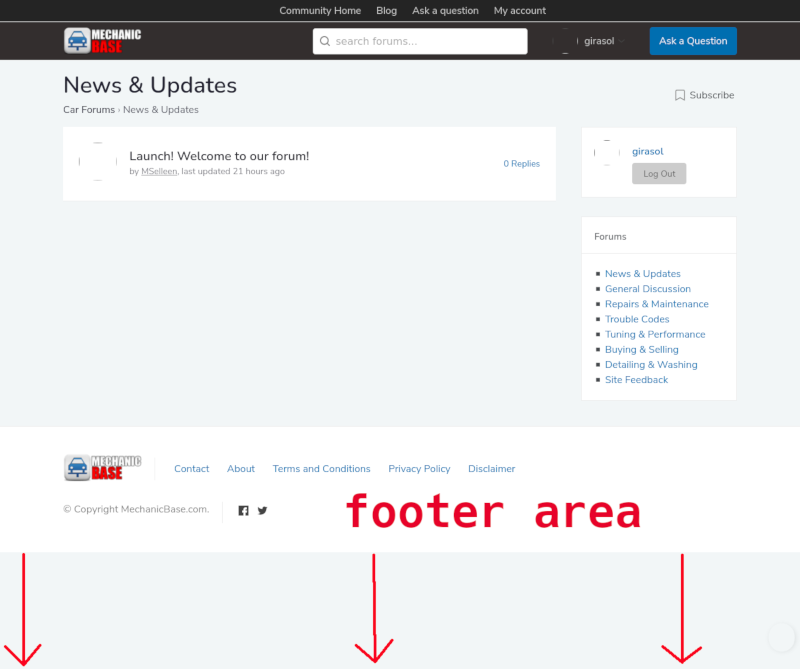The image size is (800, 669).
Task: Open Repairs & Maintenance forum
Action: 657,304
